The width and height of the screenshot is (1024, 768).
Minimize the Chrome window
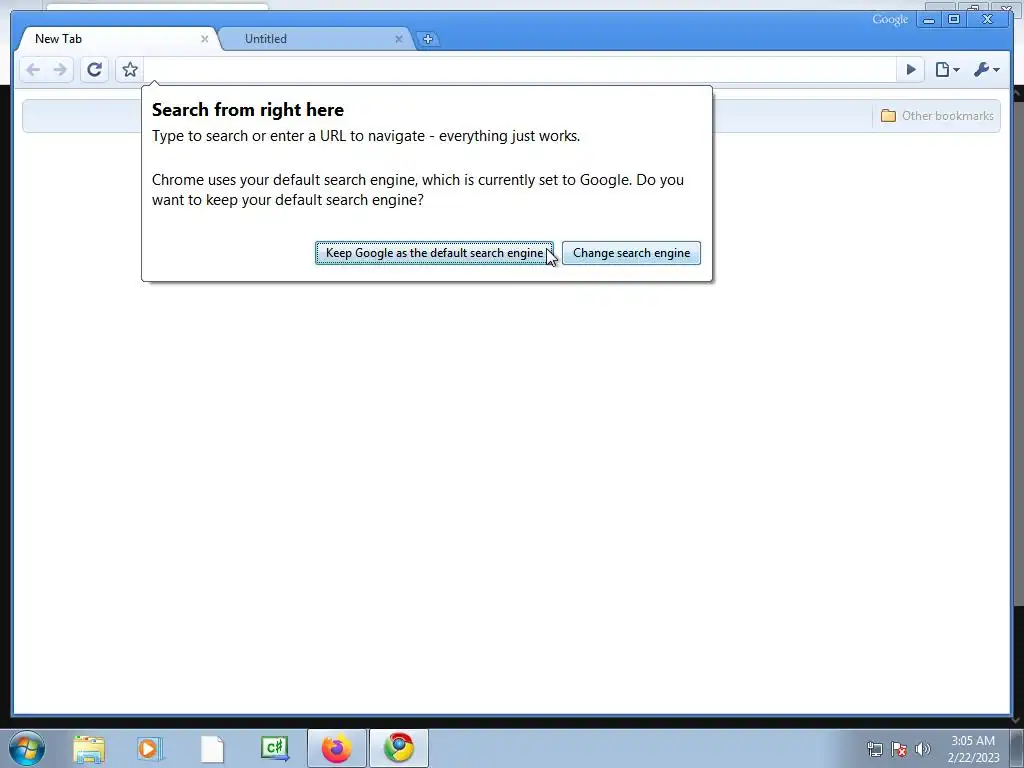tap(929, 20)
